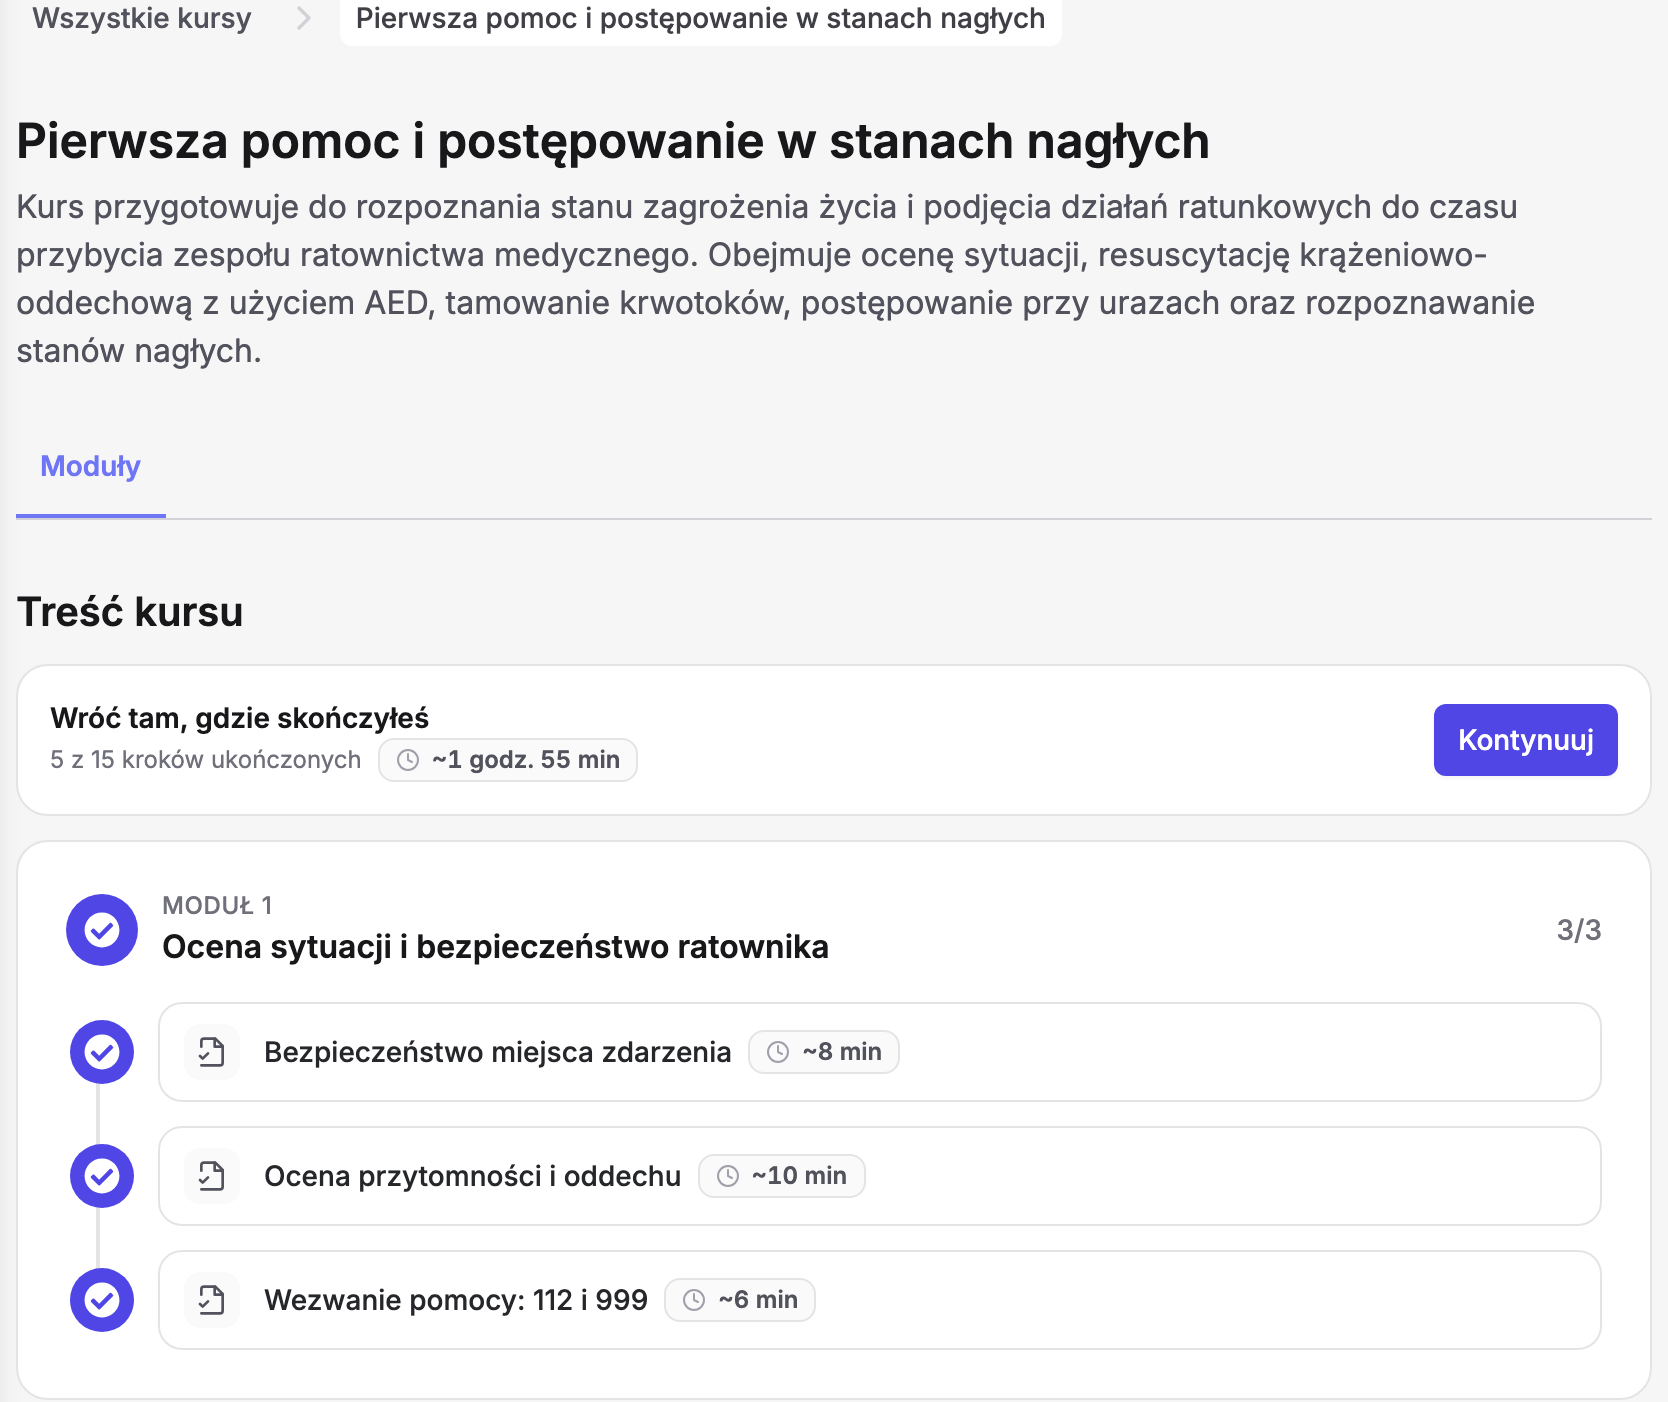Screen dimensions: 1668x1402
Task: Click the Module 1 completed checkmark icon
Action: click(102, 930)
